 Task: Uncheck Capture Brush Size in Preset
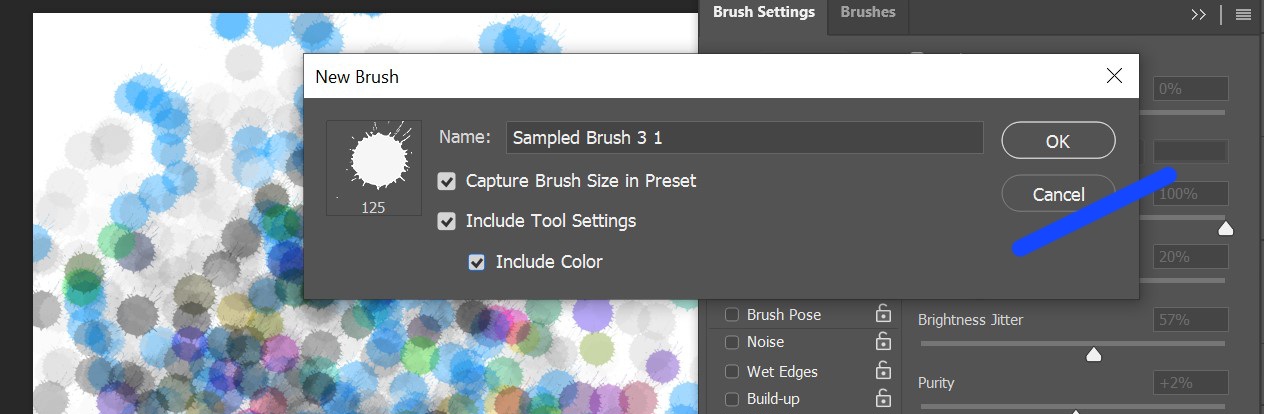[x=447, y=181]
